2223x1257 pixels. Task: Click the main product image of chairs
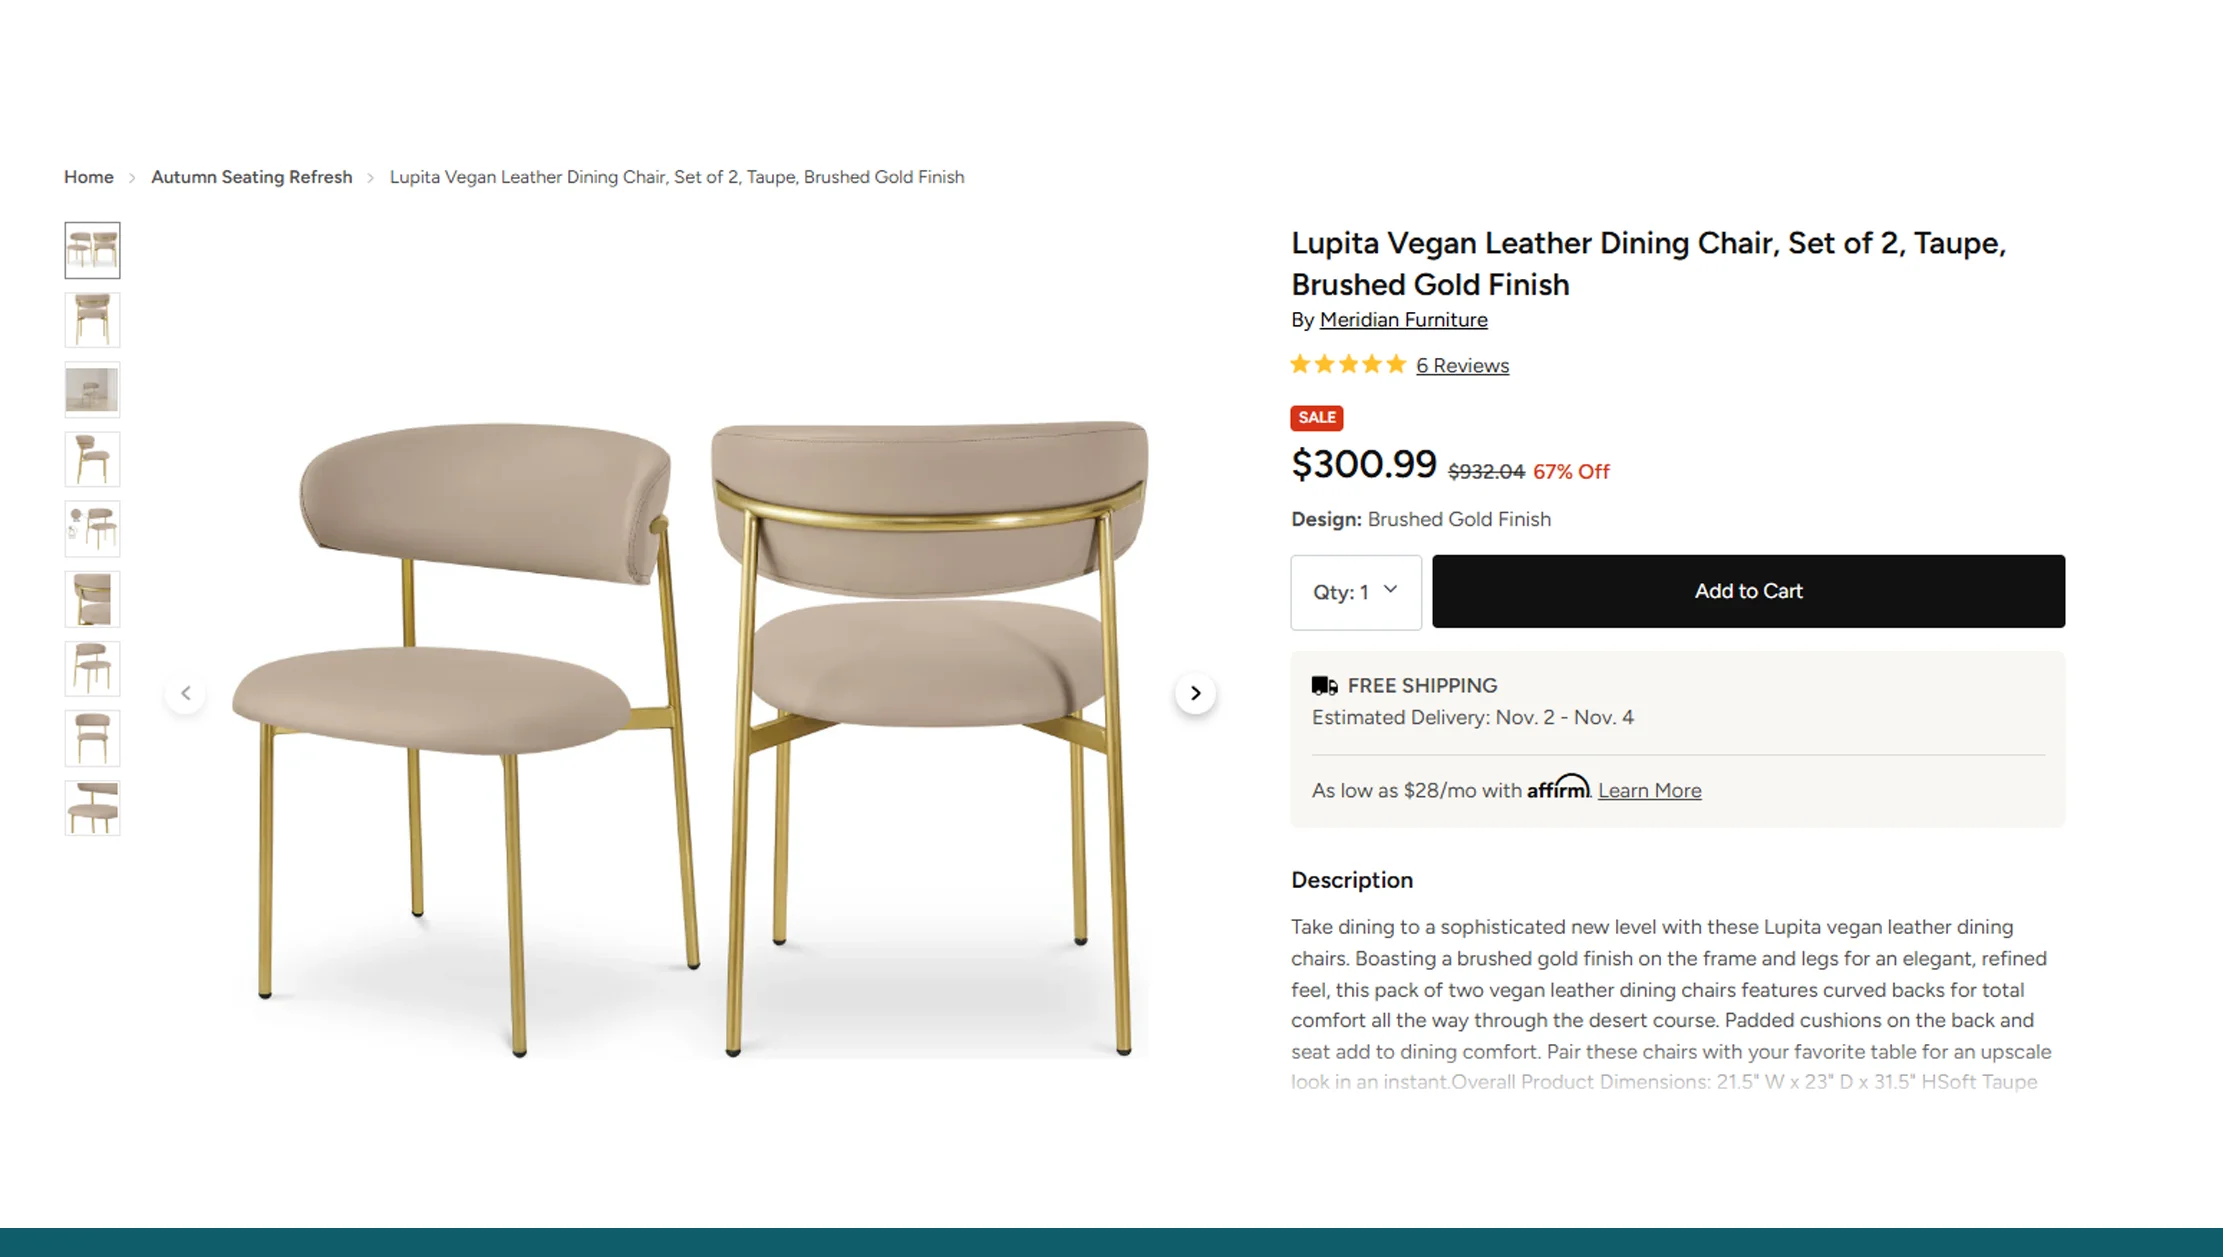pyautogui.click(x=690, y=740)
